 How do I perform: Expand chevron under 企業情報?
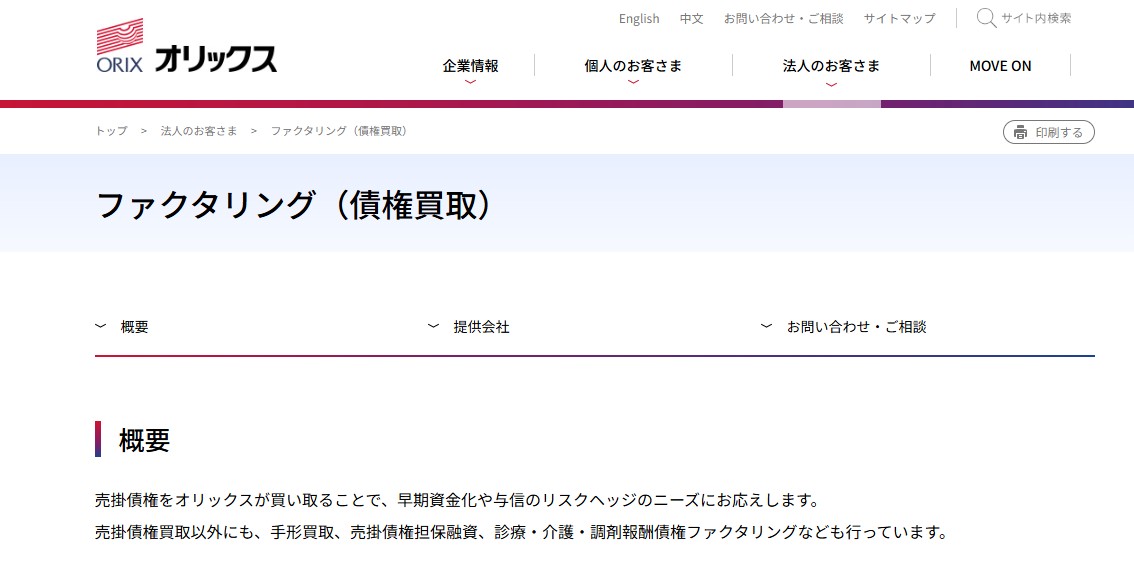pos(470,82)
